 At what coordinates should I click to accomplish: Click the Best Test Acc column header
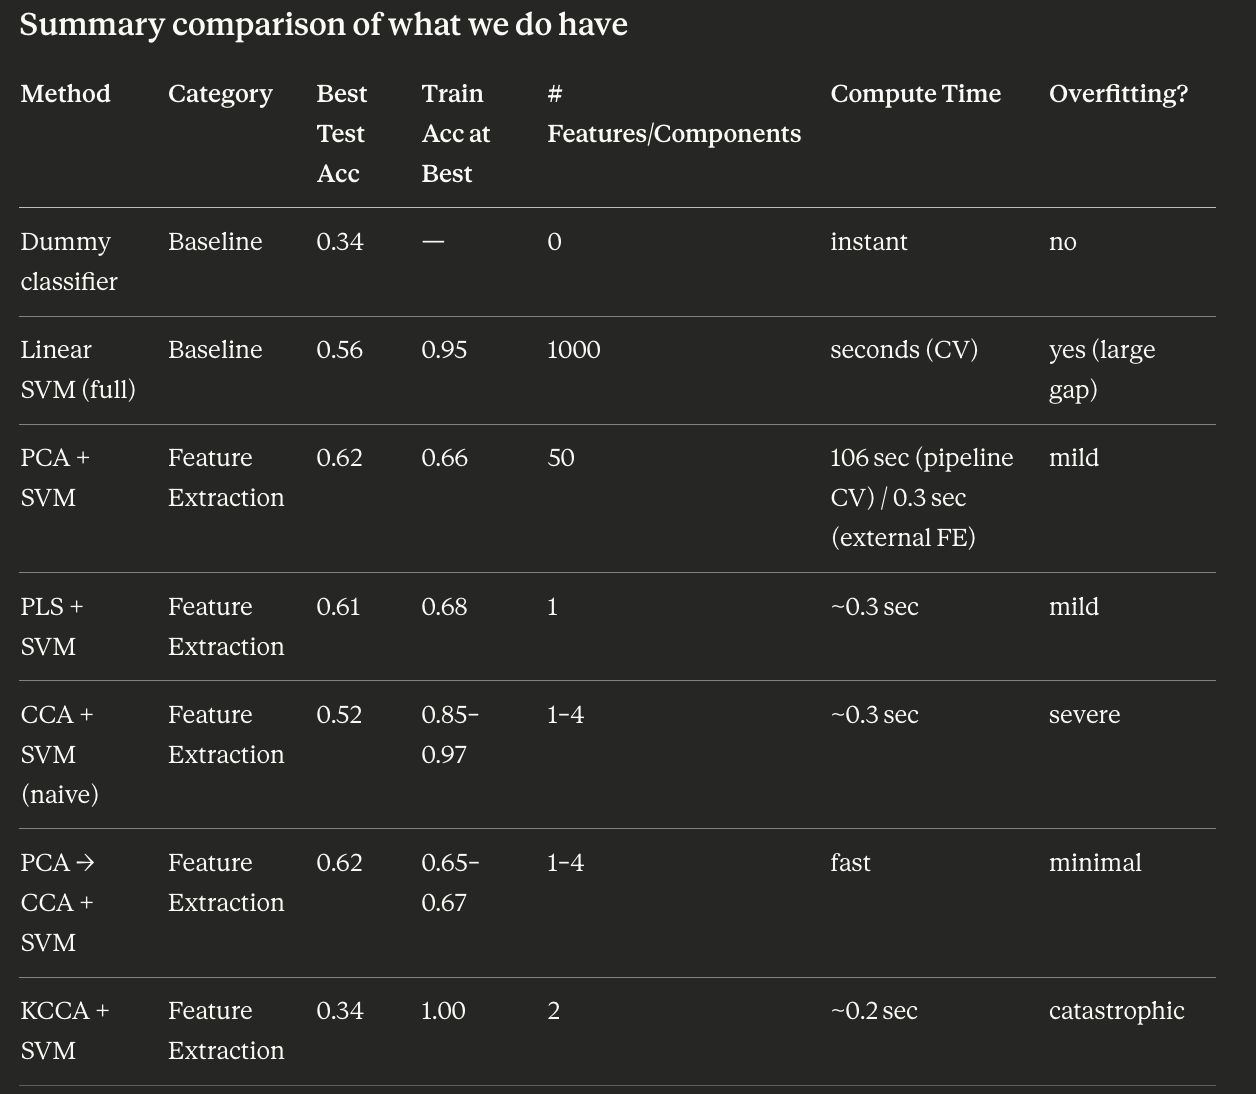pyautogui.click(x=341, y=133)
